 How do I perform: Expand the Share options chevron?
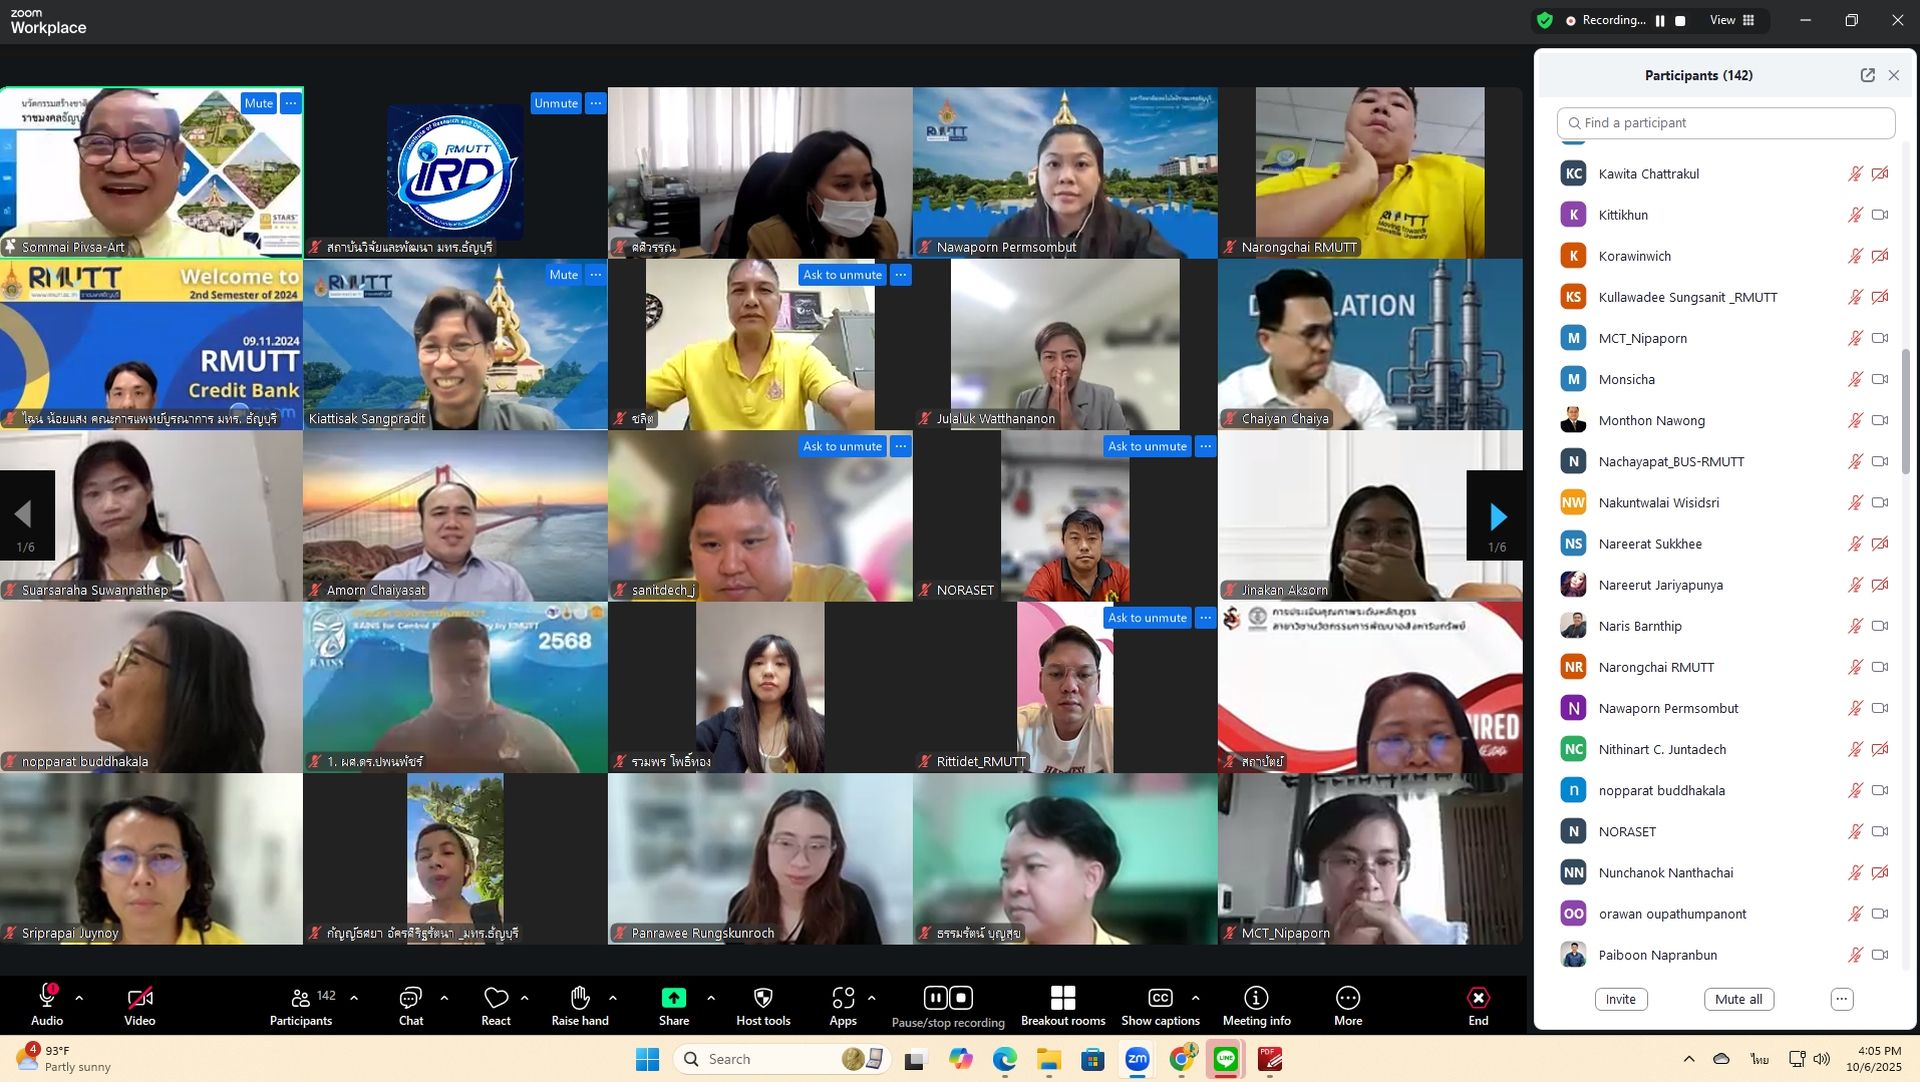click(711, 998)
